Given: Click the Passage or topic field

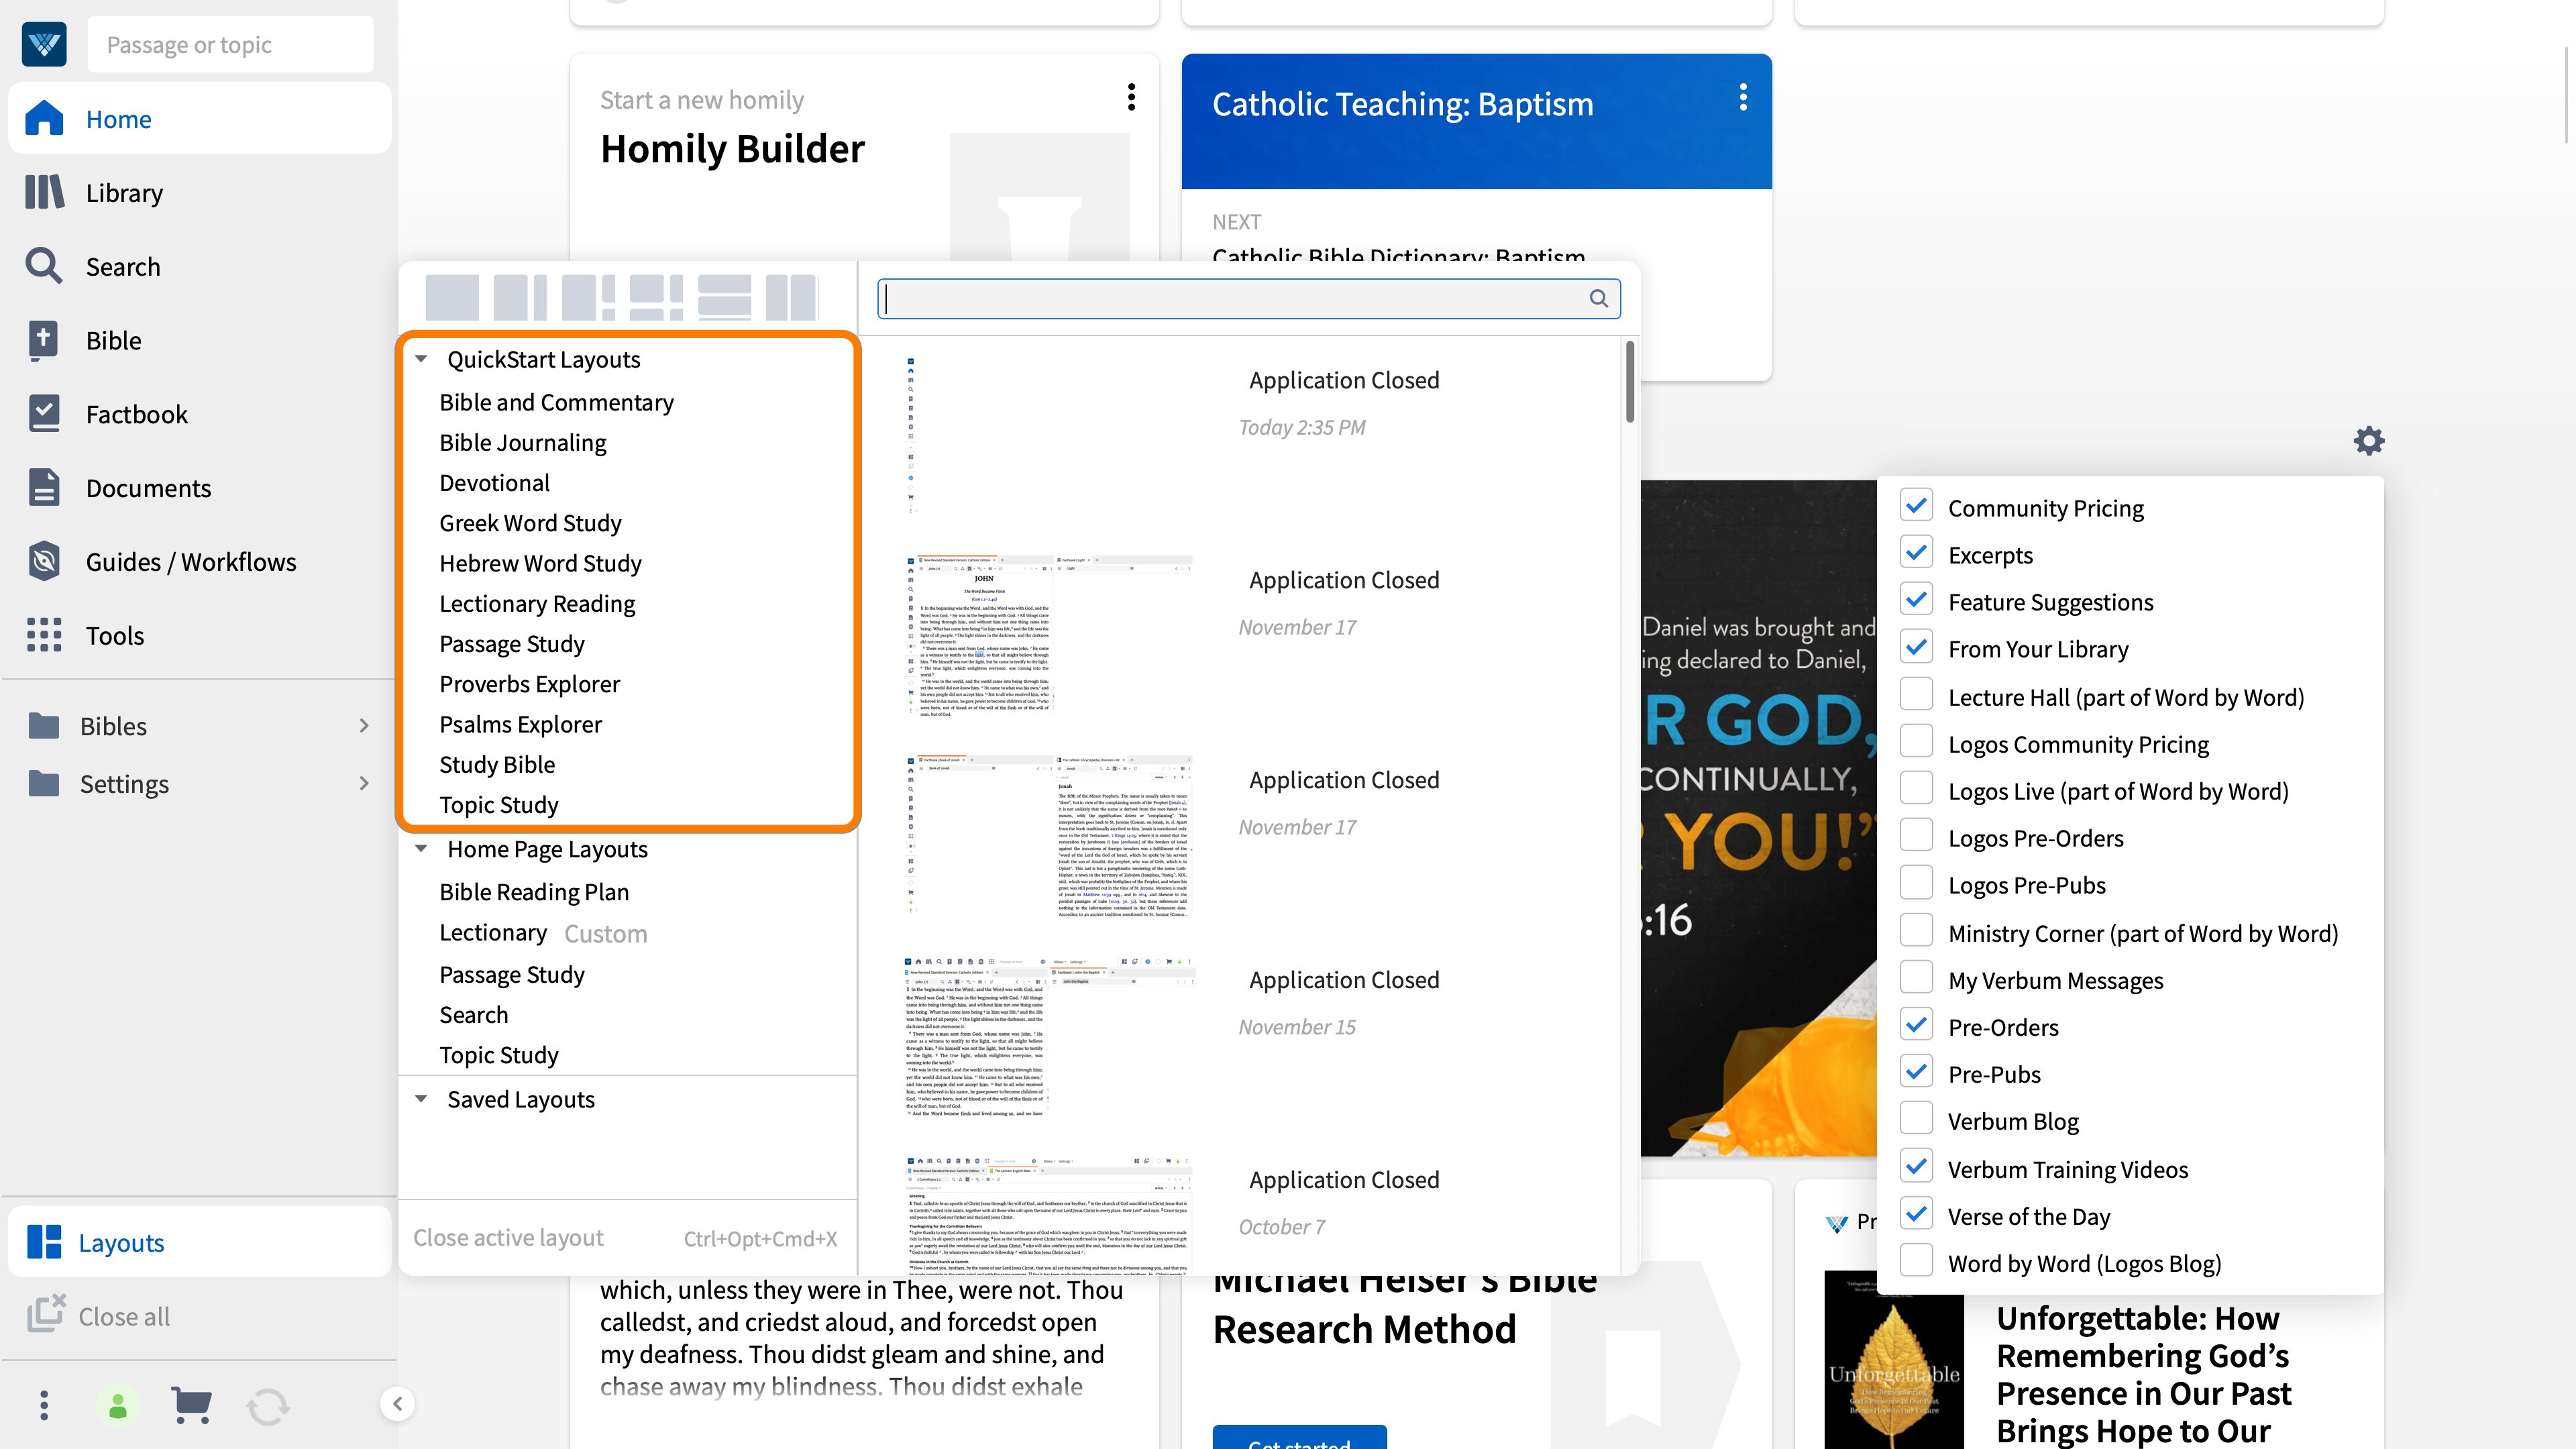Looking at the screenshot, I should 230,44.
